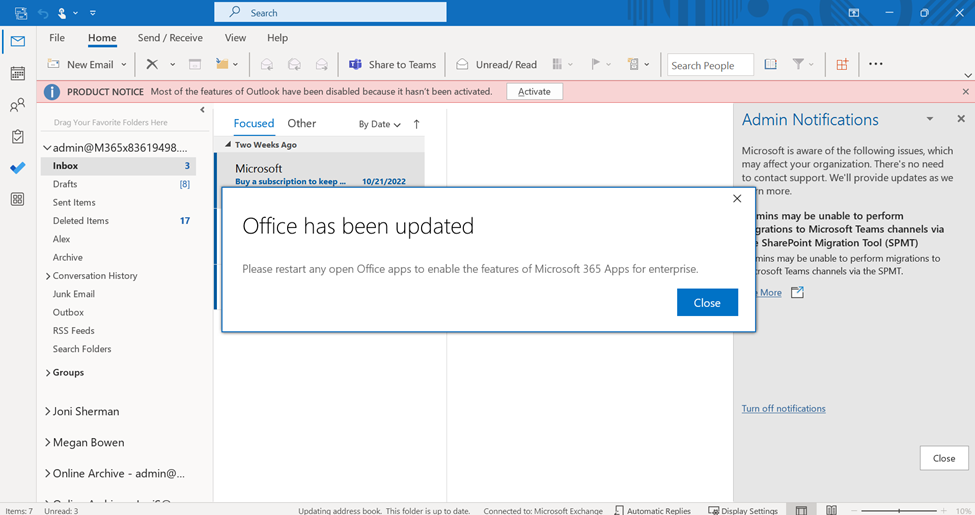Image resolution: width=975 pixels, height=515 pixels.
Task: Click the Activate button in product notice
Action: (x=534, y=91)
